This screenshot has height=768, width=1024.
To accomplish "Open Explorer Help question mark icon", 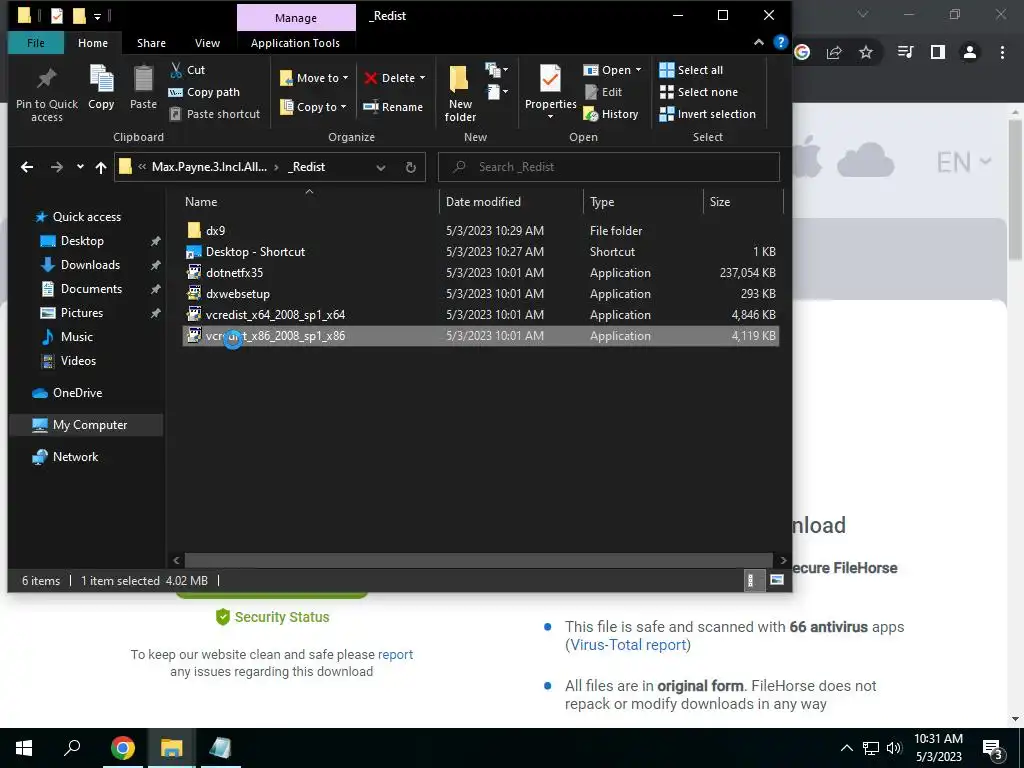I will pyautogui.click(x=780, y=42).
